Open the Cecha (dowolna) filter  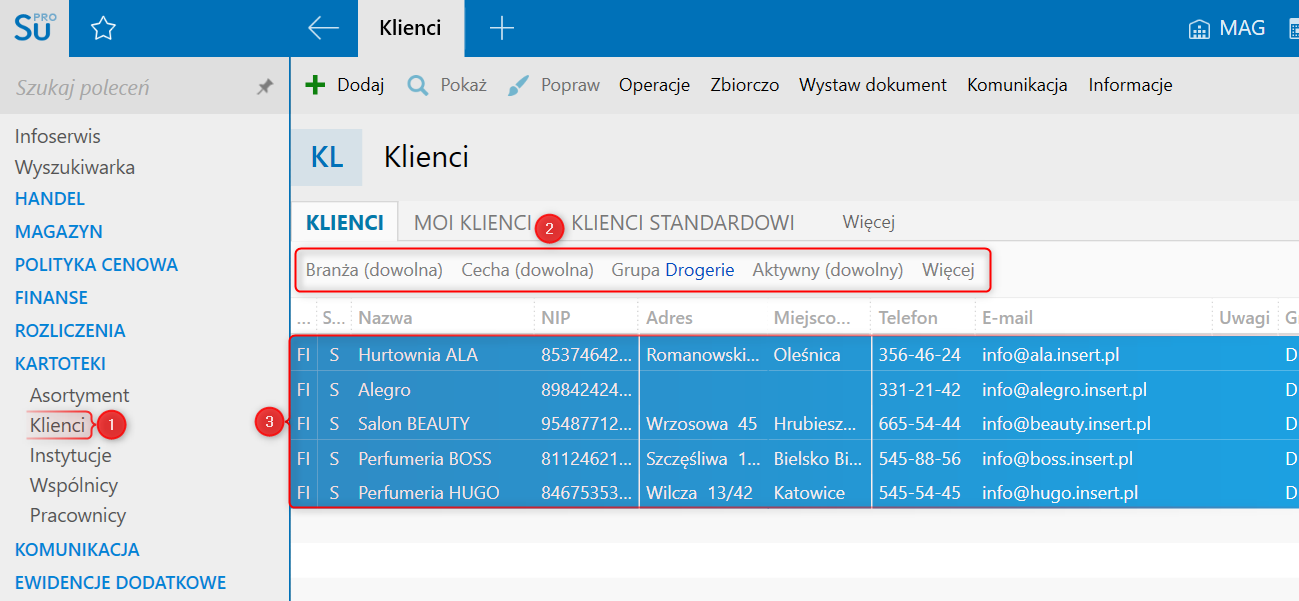(527, 270)
